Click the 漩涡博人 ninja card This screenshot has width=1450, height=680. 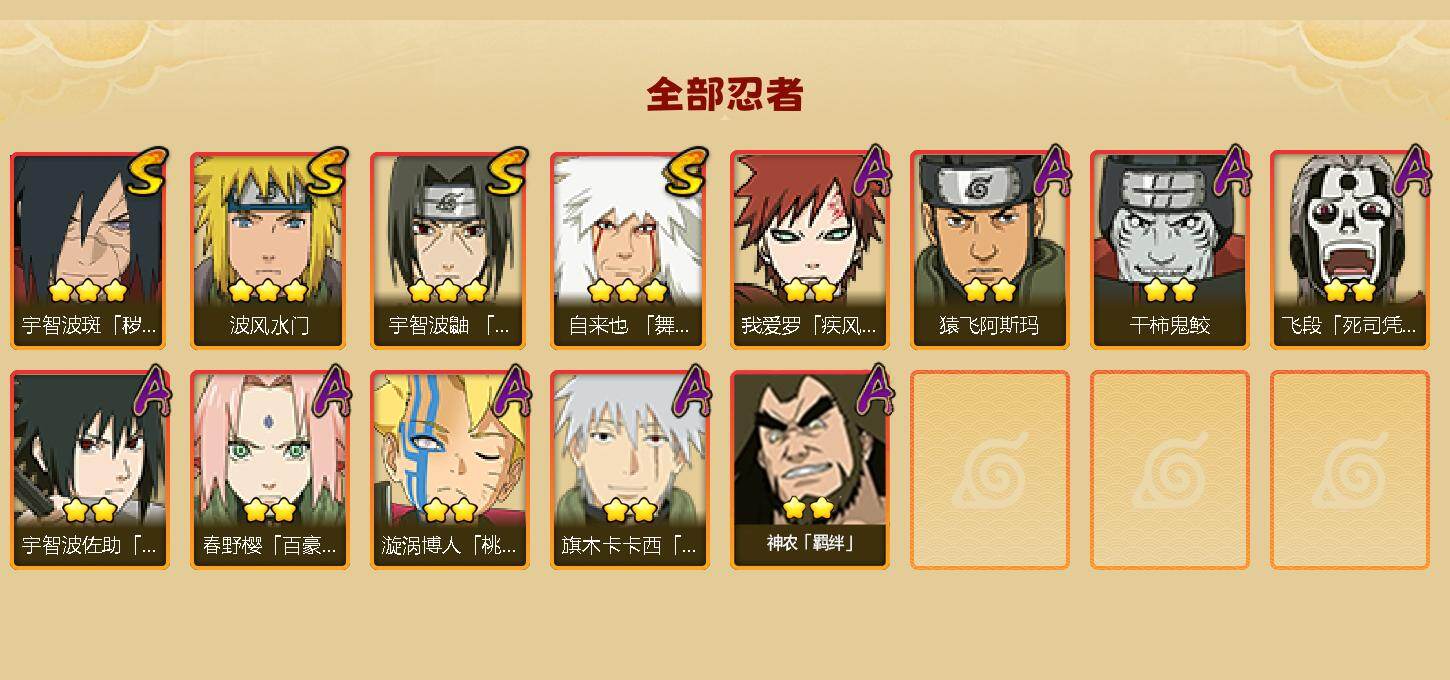click(450, 470)
